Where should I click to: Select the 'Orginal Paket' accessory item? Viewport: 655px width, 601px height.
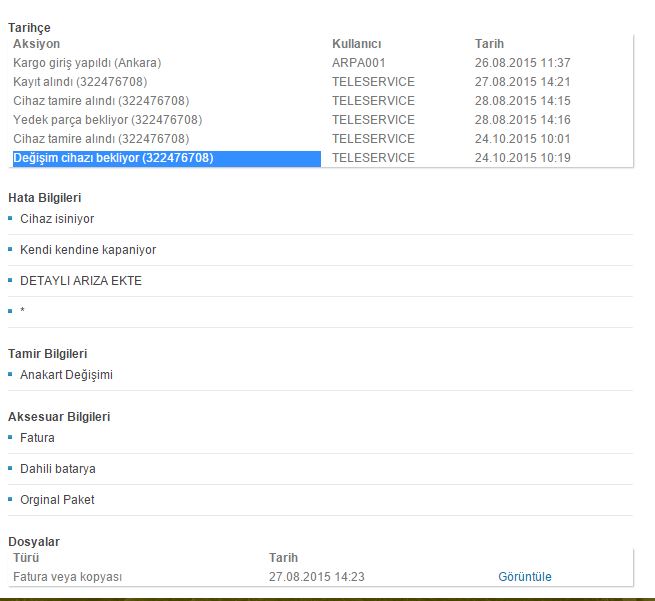(x=57, y=500)
